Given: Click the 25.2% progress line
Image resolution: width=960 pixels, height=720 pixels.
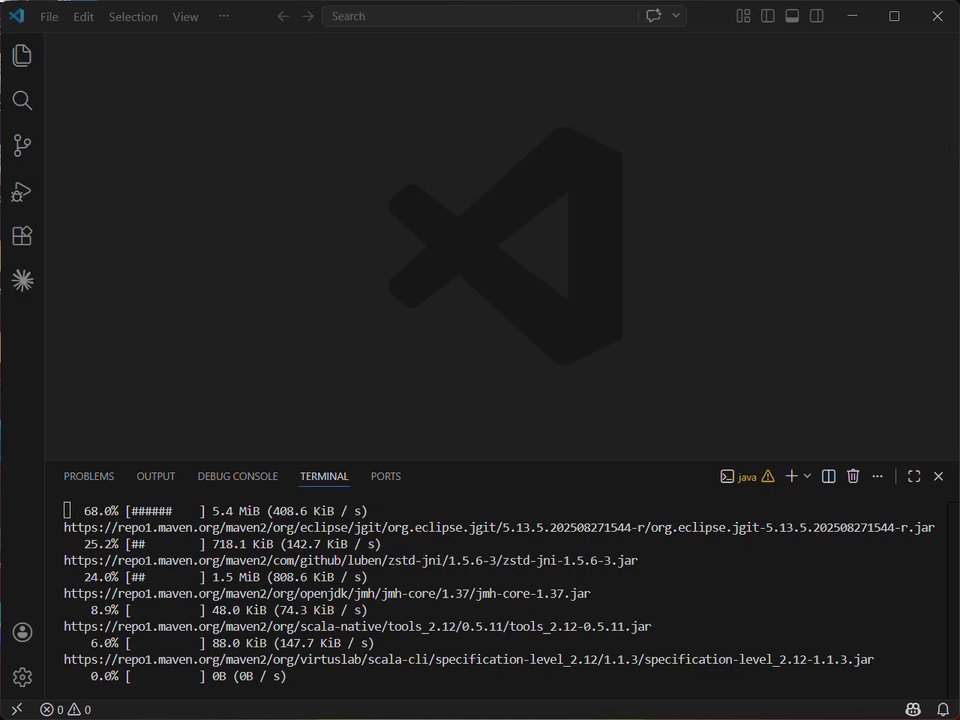Looking at the screenshot, I should [232, 544].
